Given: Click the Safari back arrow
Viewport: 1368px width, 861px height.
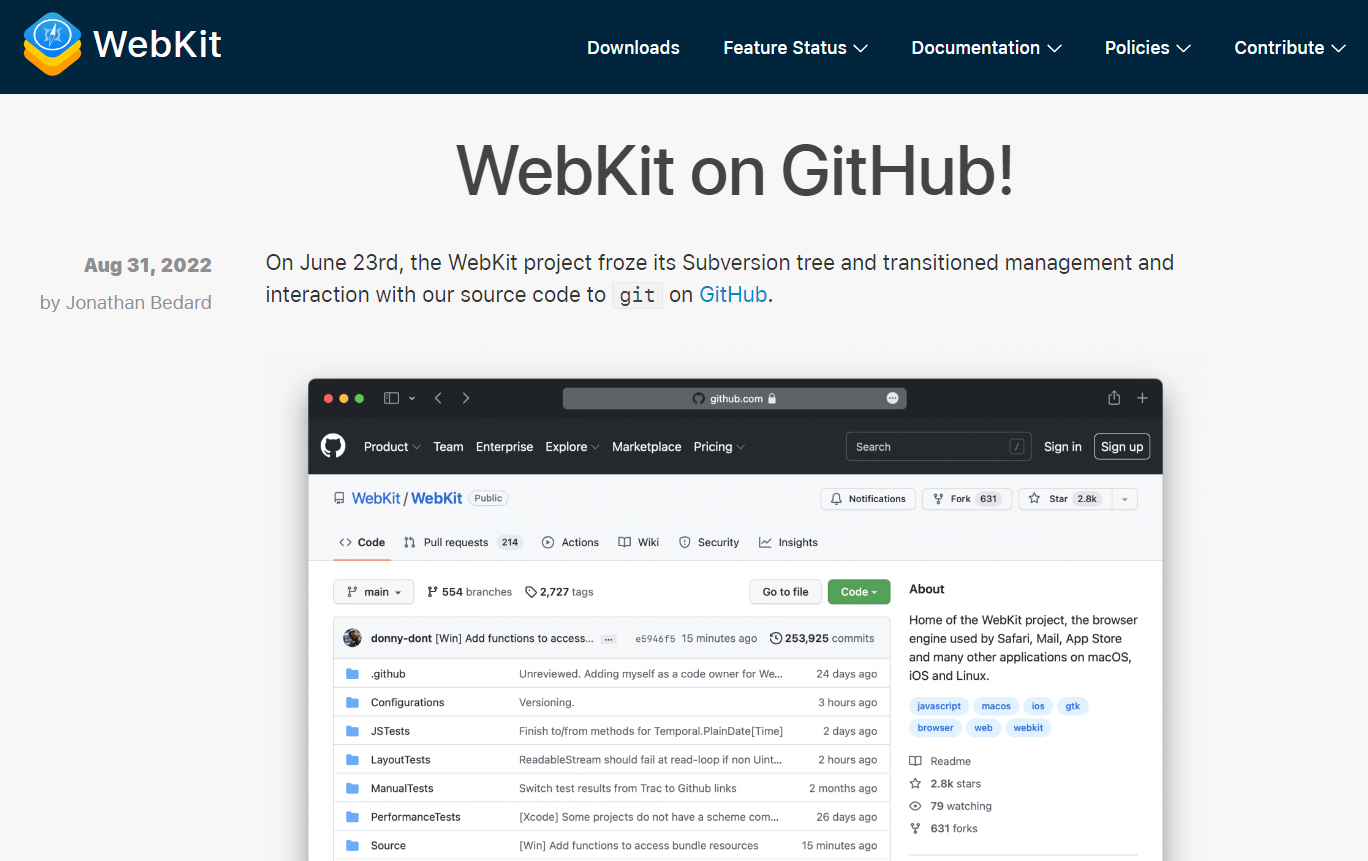Looking at the screenshot, I should tap(438, 398).
